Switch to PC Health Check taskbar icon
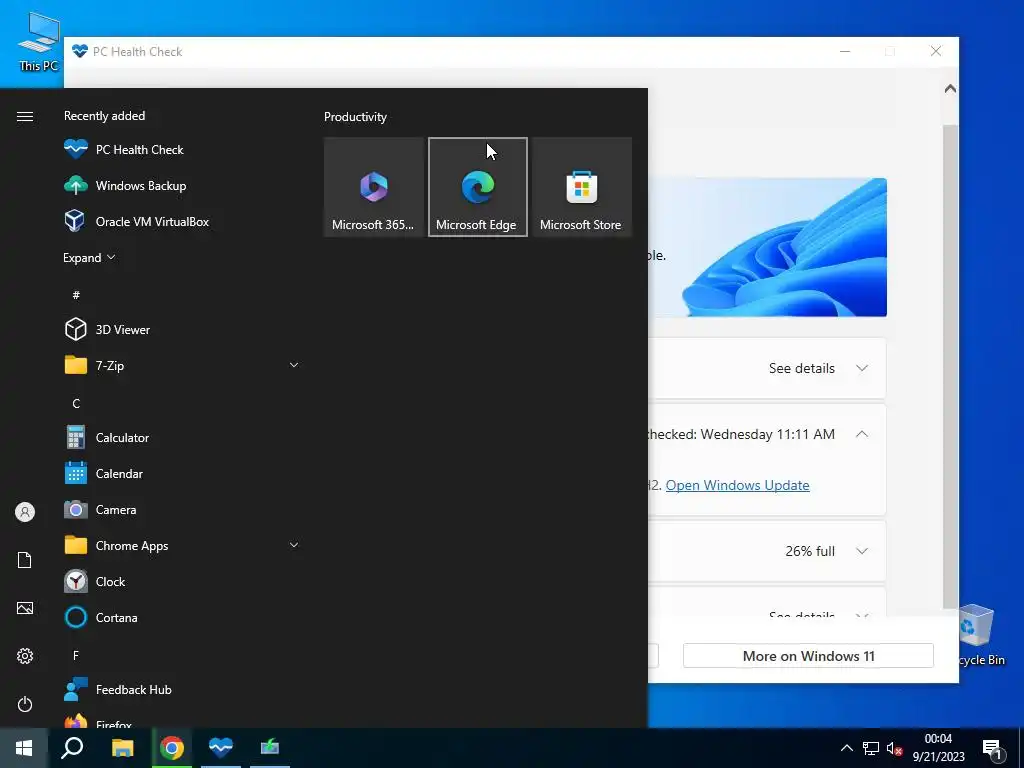The image size is (1024, 768). pos(221,748)
